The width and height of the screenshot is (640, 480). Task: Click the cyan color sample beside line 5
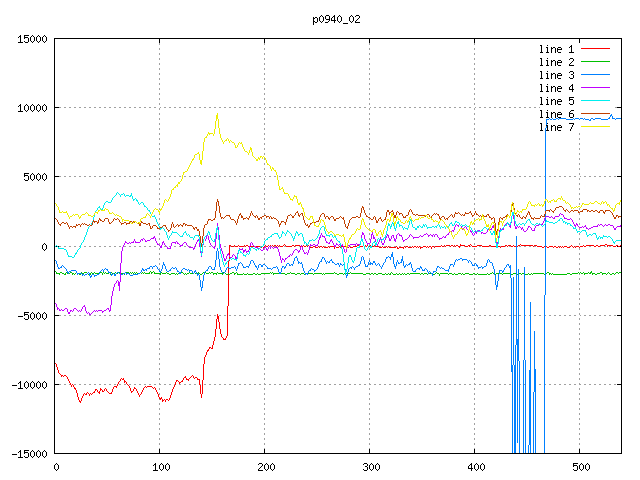coord(596,101)
